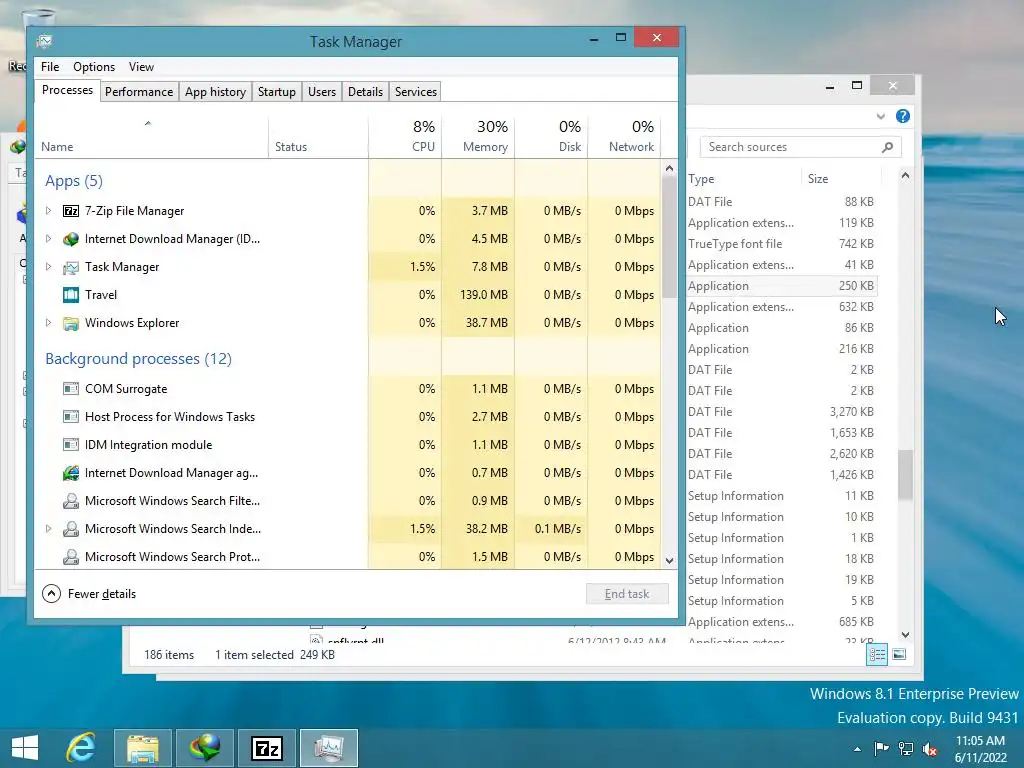Click the 7-Zip File Manager process icon
The height and width of the screenshot is (768, 1024).
[x=71, y=211]
